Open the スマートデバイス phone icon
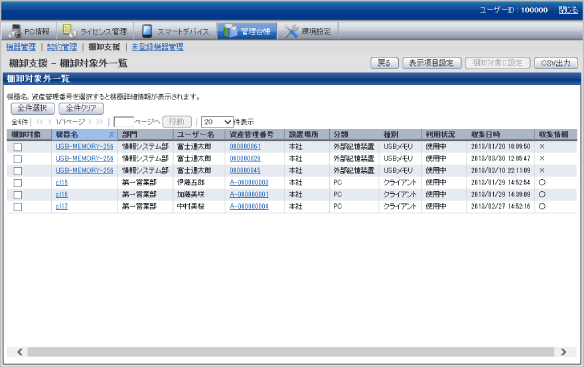The height and width of the screenshot is (367, 584). (x=147, y=31)
